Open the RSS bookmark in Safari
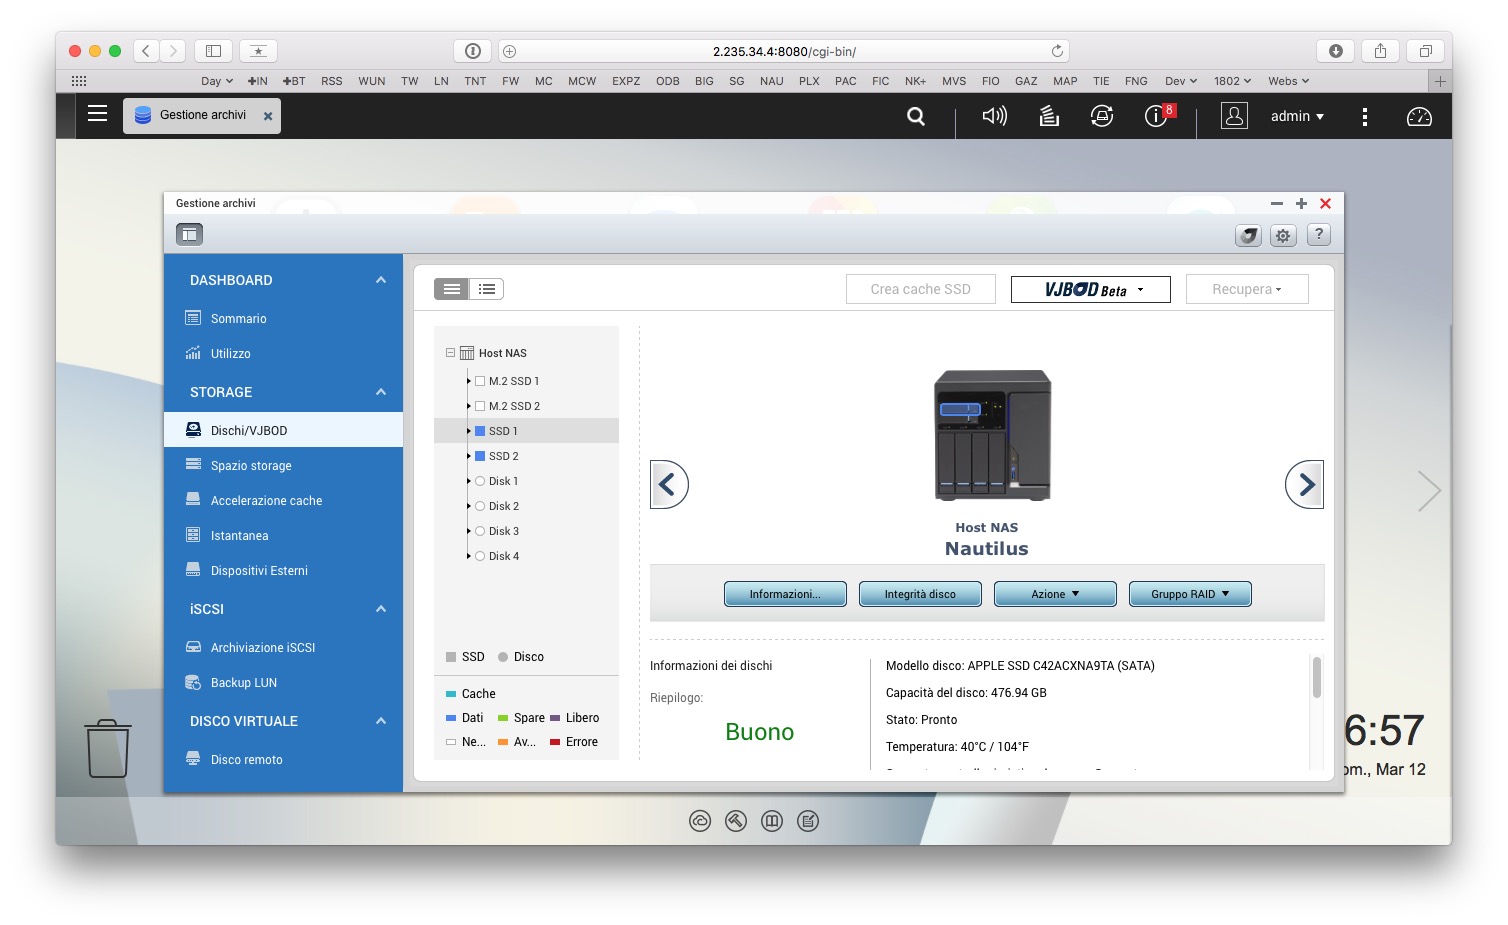The image size is (1508, 925). click(x=332, y=81)
